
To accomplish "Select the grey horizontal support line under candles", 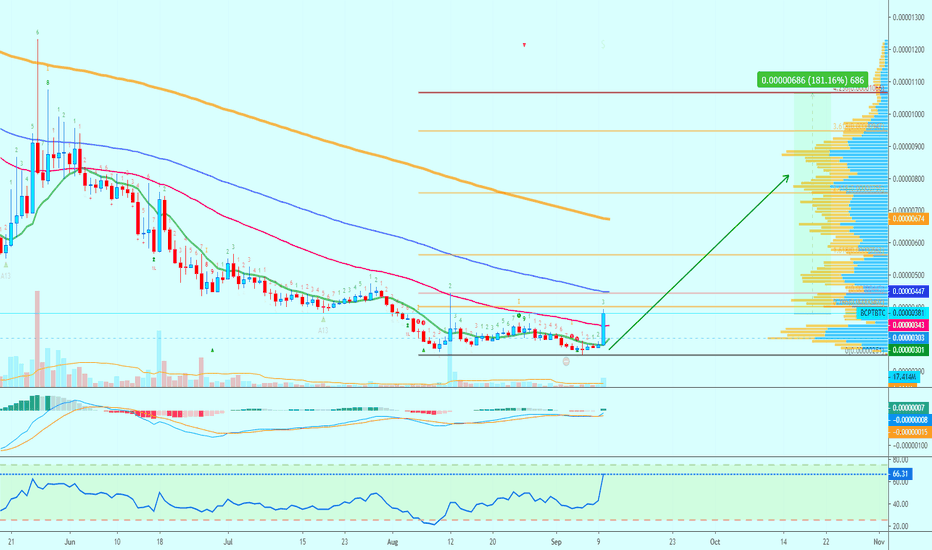I will pyautogui.click(x=653, y=355).
